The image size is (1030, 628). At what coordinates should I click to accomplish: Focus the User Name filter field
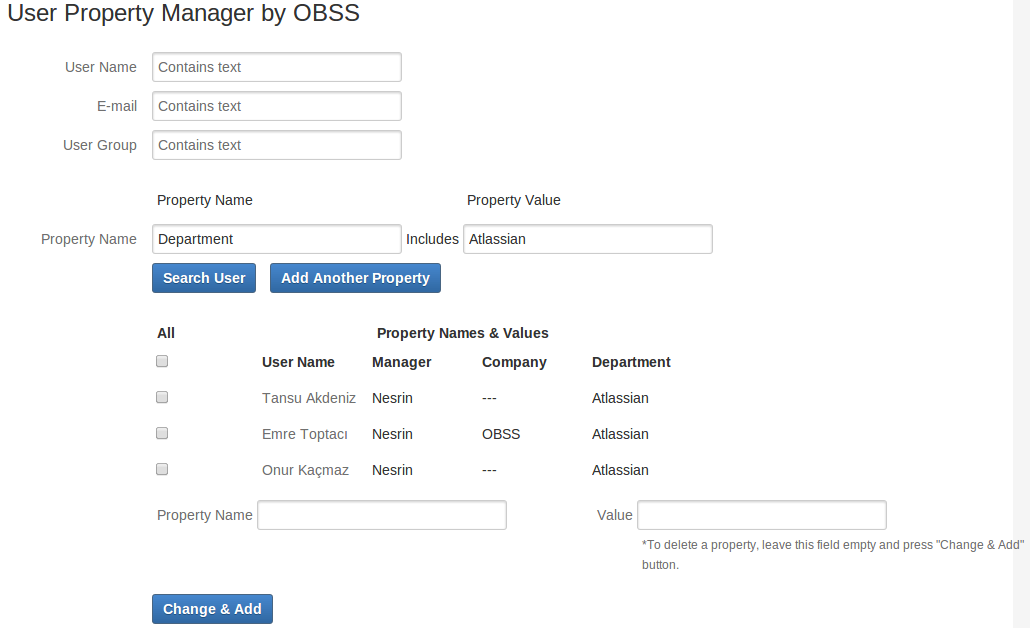click(x=277, y=67)
